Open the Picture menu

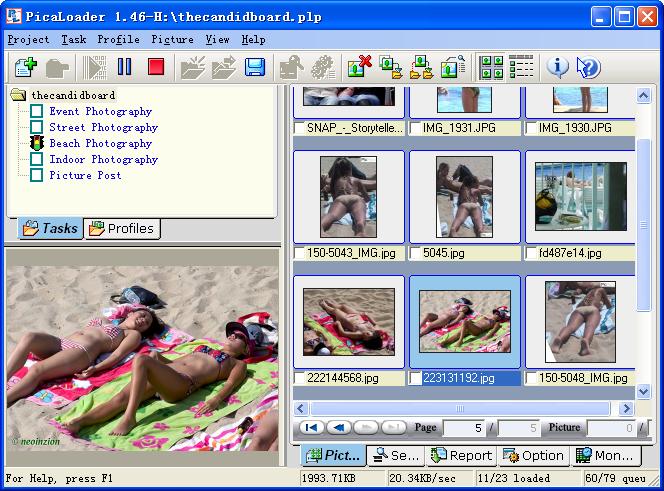[172, 40]
